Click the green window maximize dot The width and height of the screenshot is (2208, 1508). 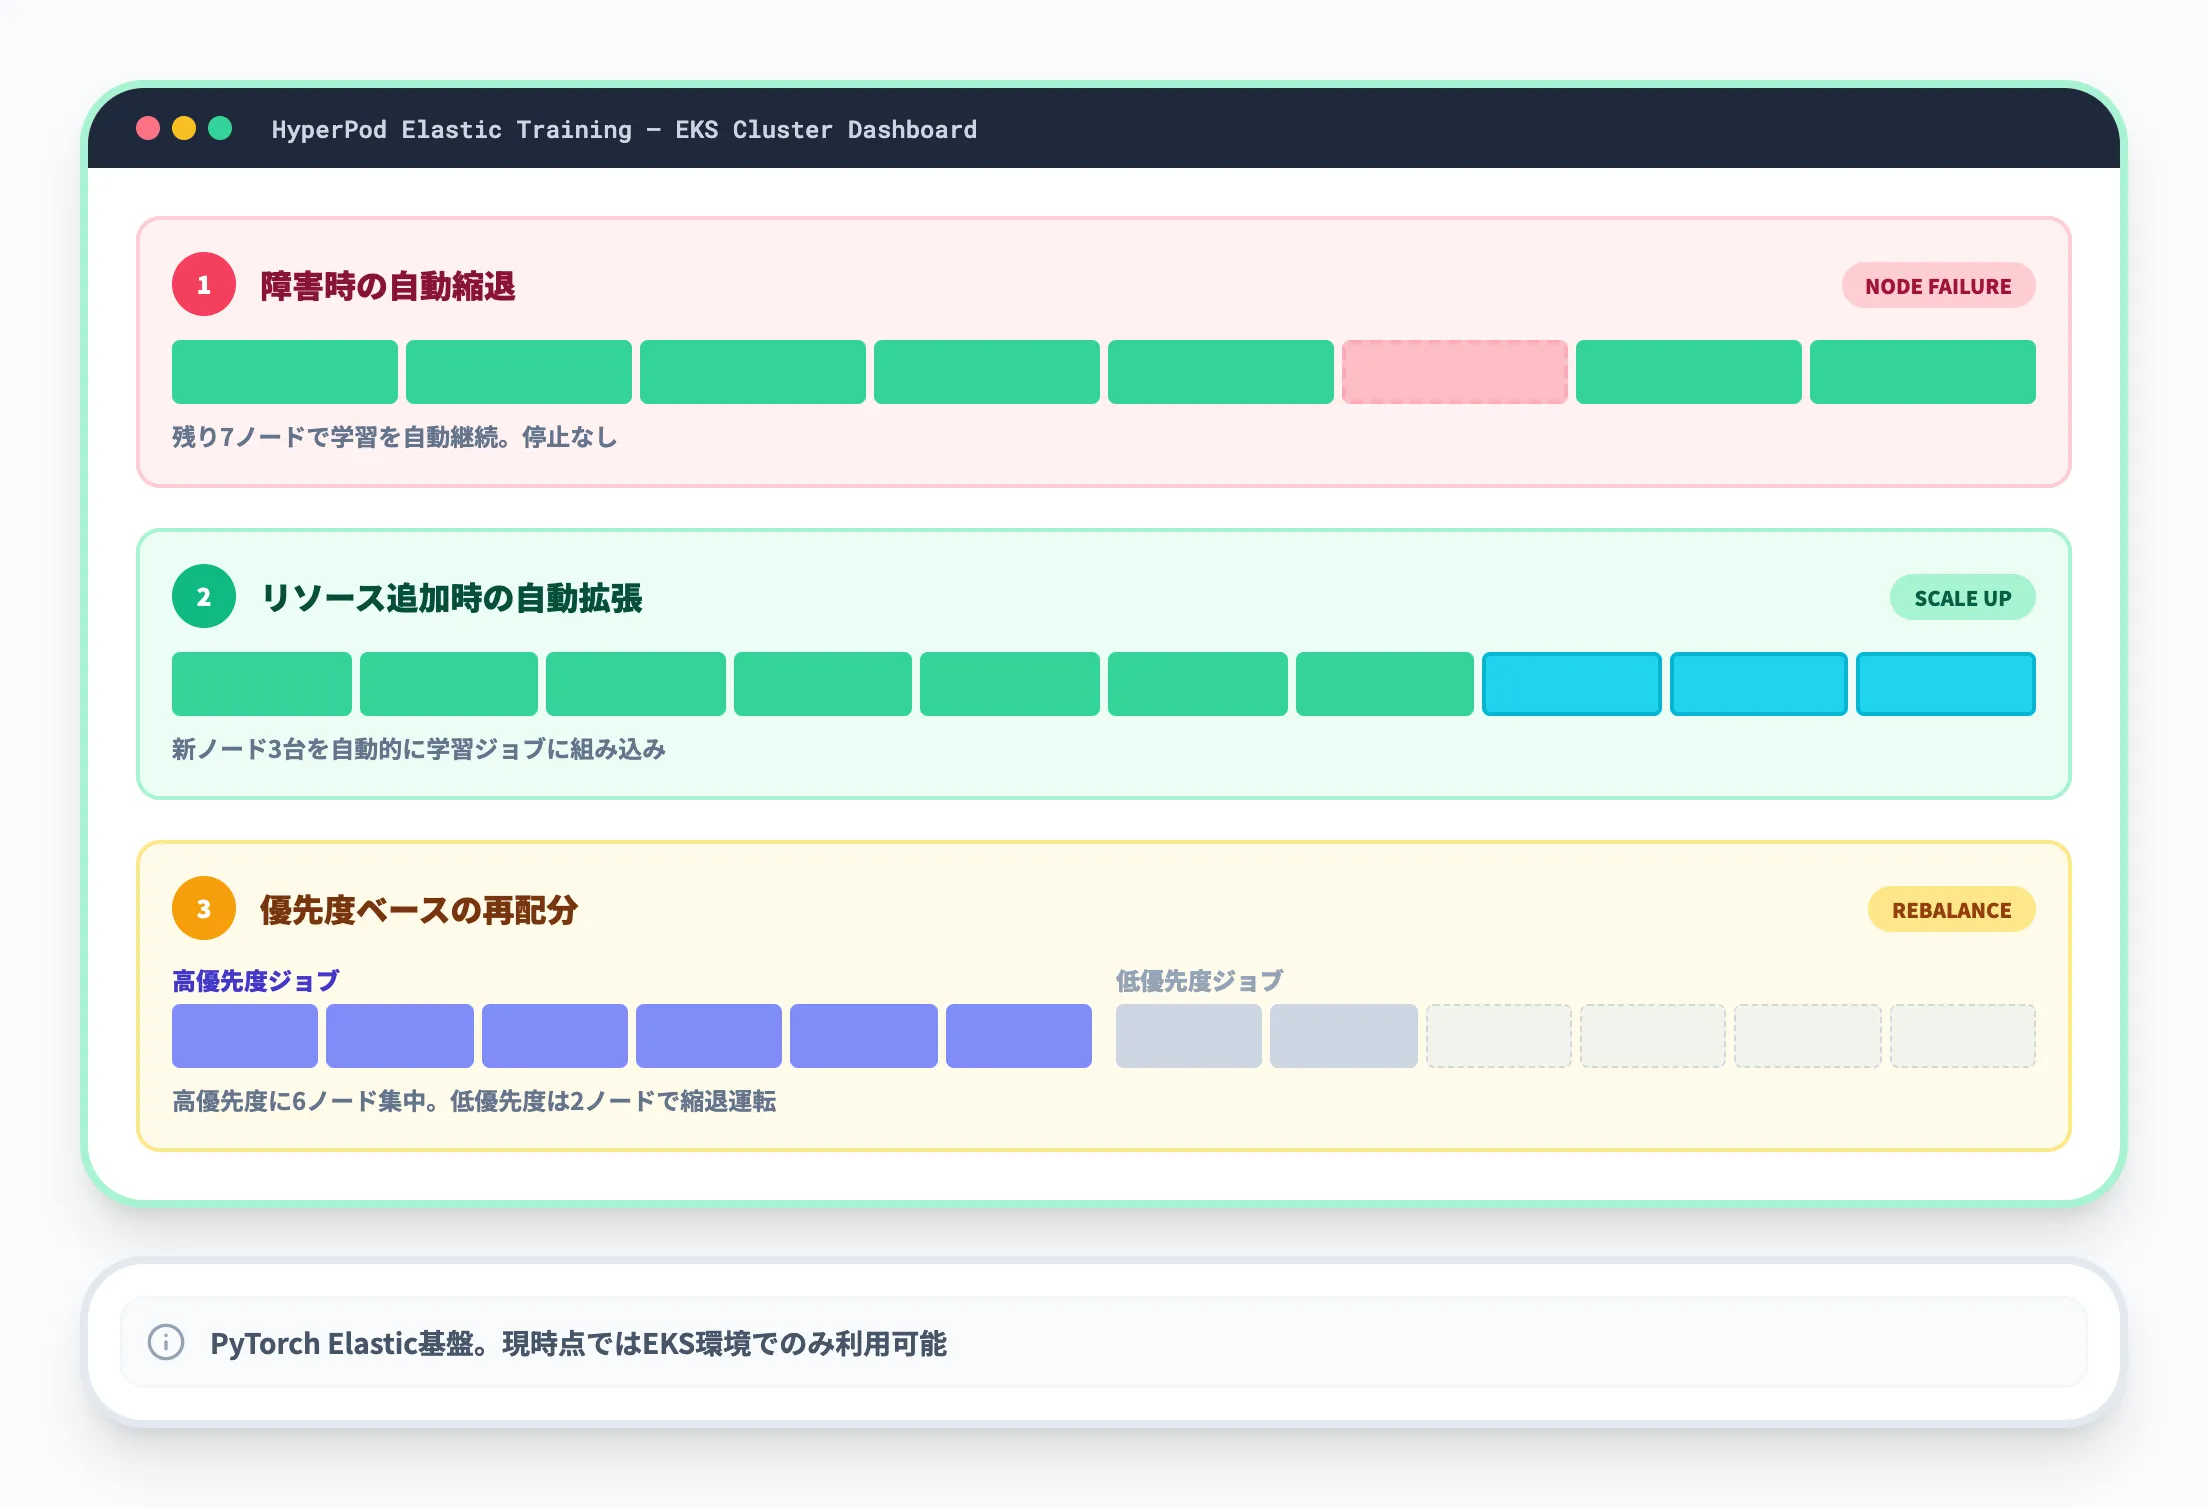(x=220, y=129)
